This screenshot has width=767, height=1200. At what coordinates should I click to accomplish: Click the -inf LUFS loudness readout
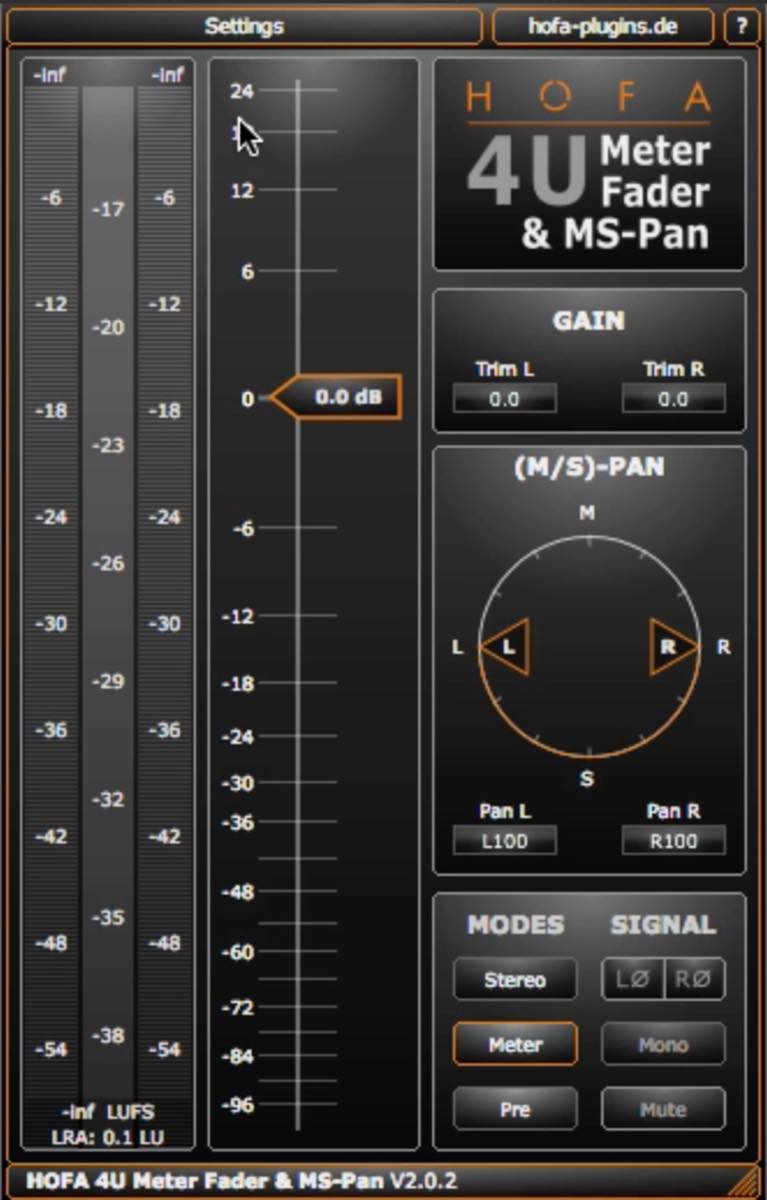[x=108, y=1112]
